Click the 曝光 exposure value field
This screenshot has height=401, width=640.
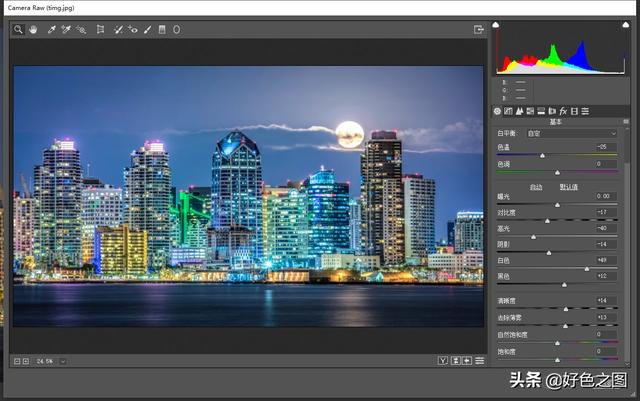604,196
